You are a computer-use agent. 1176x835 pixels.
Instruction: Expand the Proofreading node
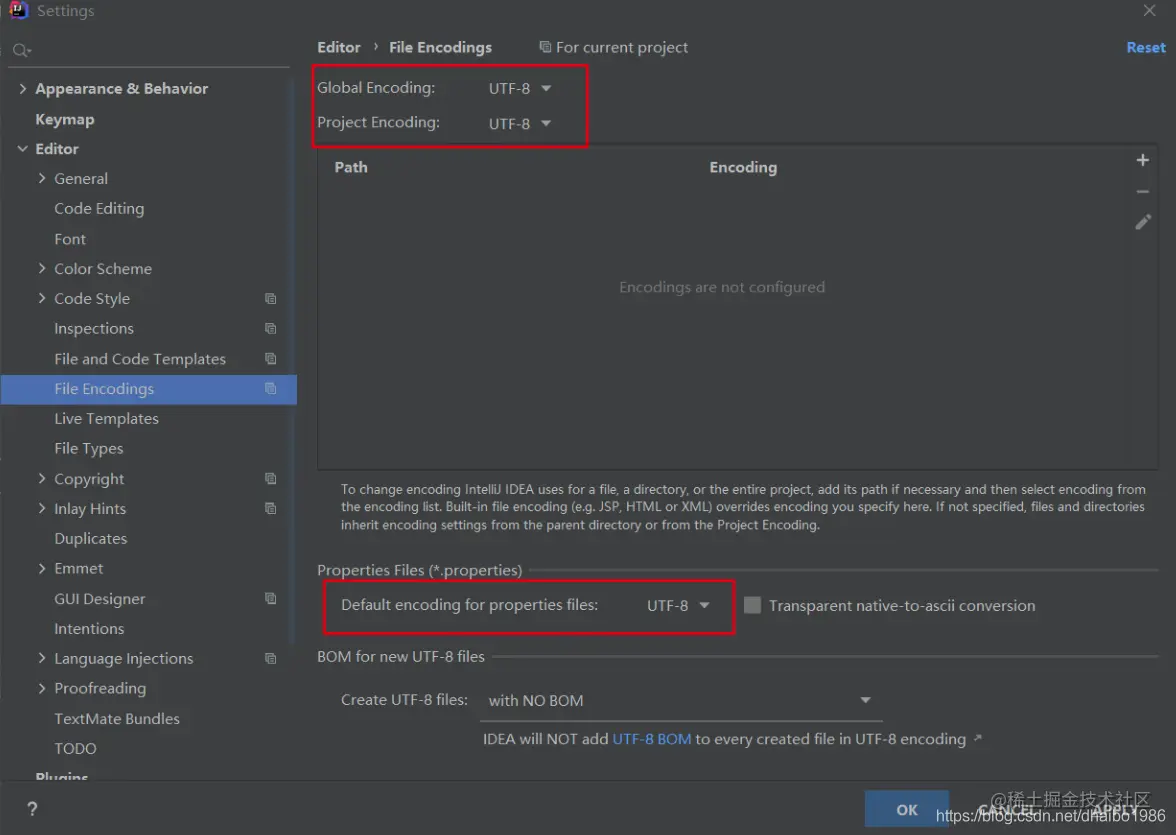[42, 689]
